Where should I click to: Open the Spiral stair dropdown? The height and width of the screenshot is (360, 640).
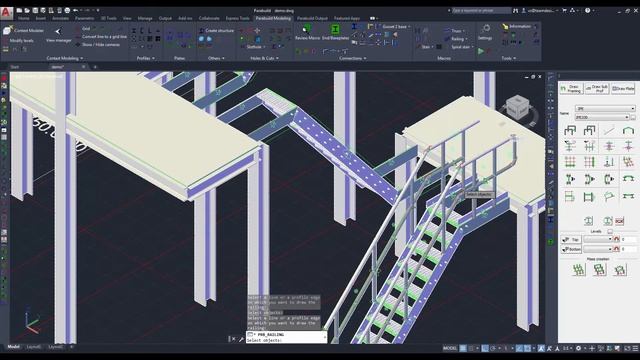pyautogui.click(x=461, y=47)
